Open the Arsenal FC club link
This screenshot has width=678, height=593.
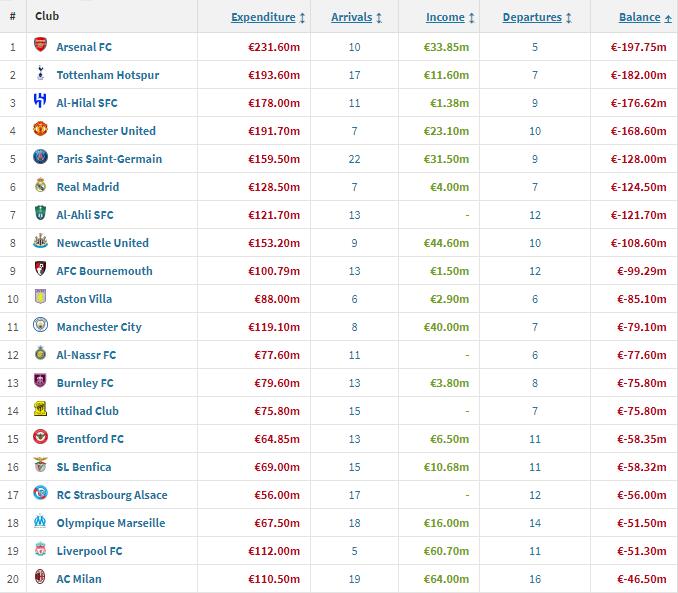click(84, 47)
